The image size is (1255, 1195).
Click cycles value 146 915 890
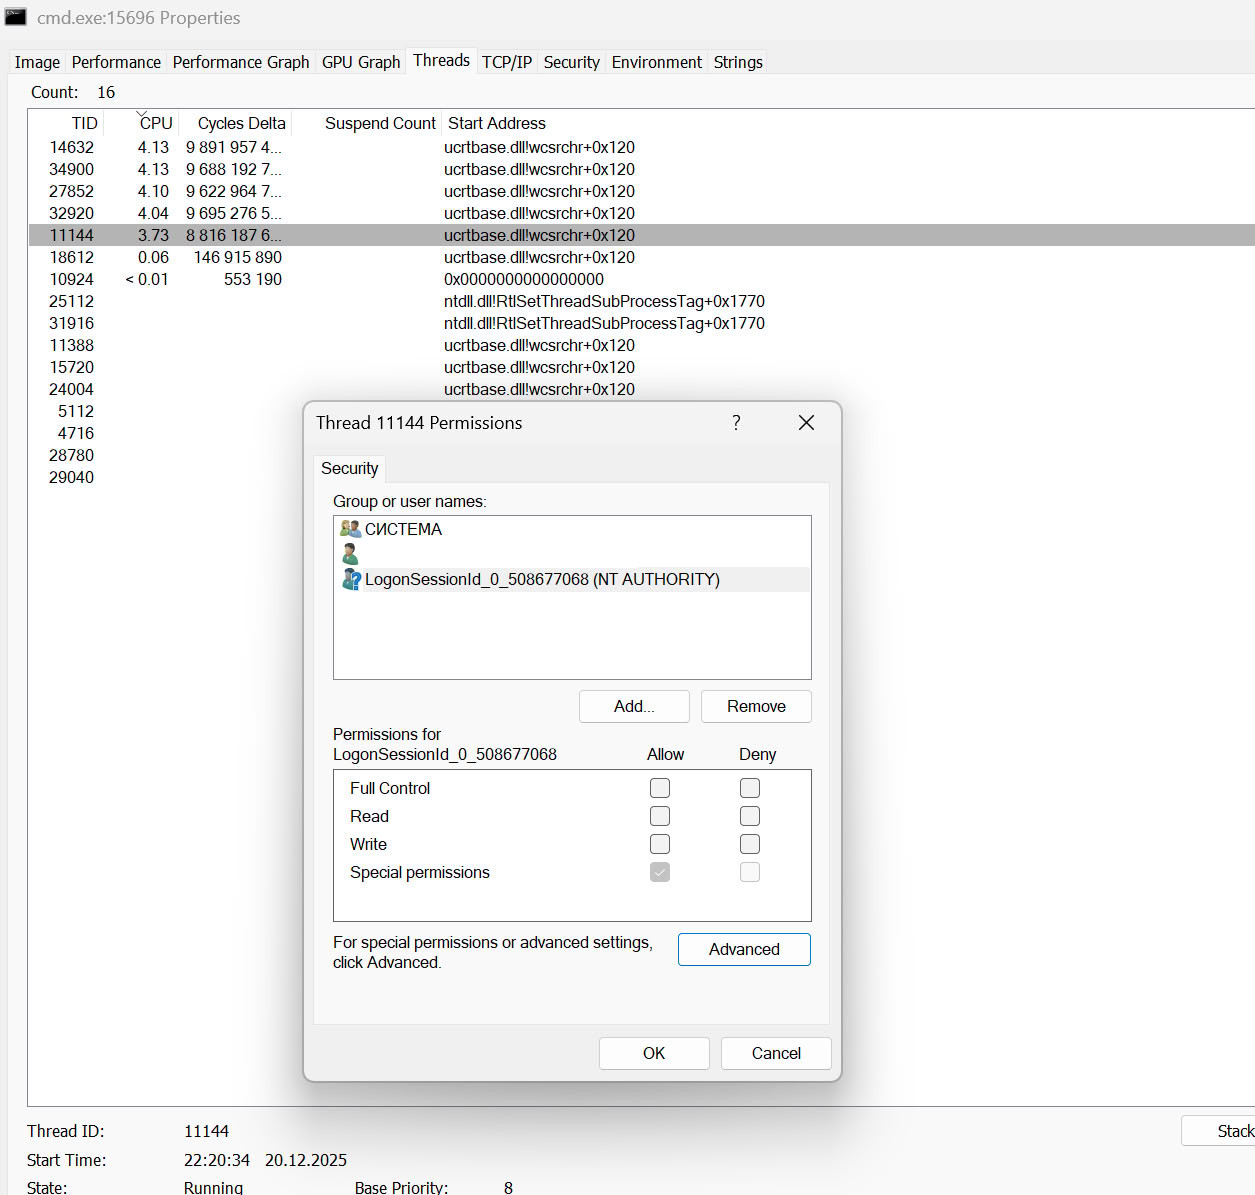coord(238,257)
